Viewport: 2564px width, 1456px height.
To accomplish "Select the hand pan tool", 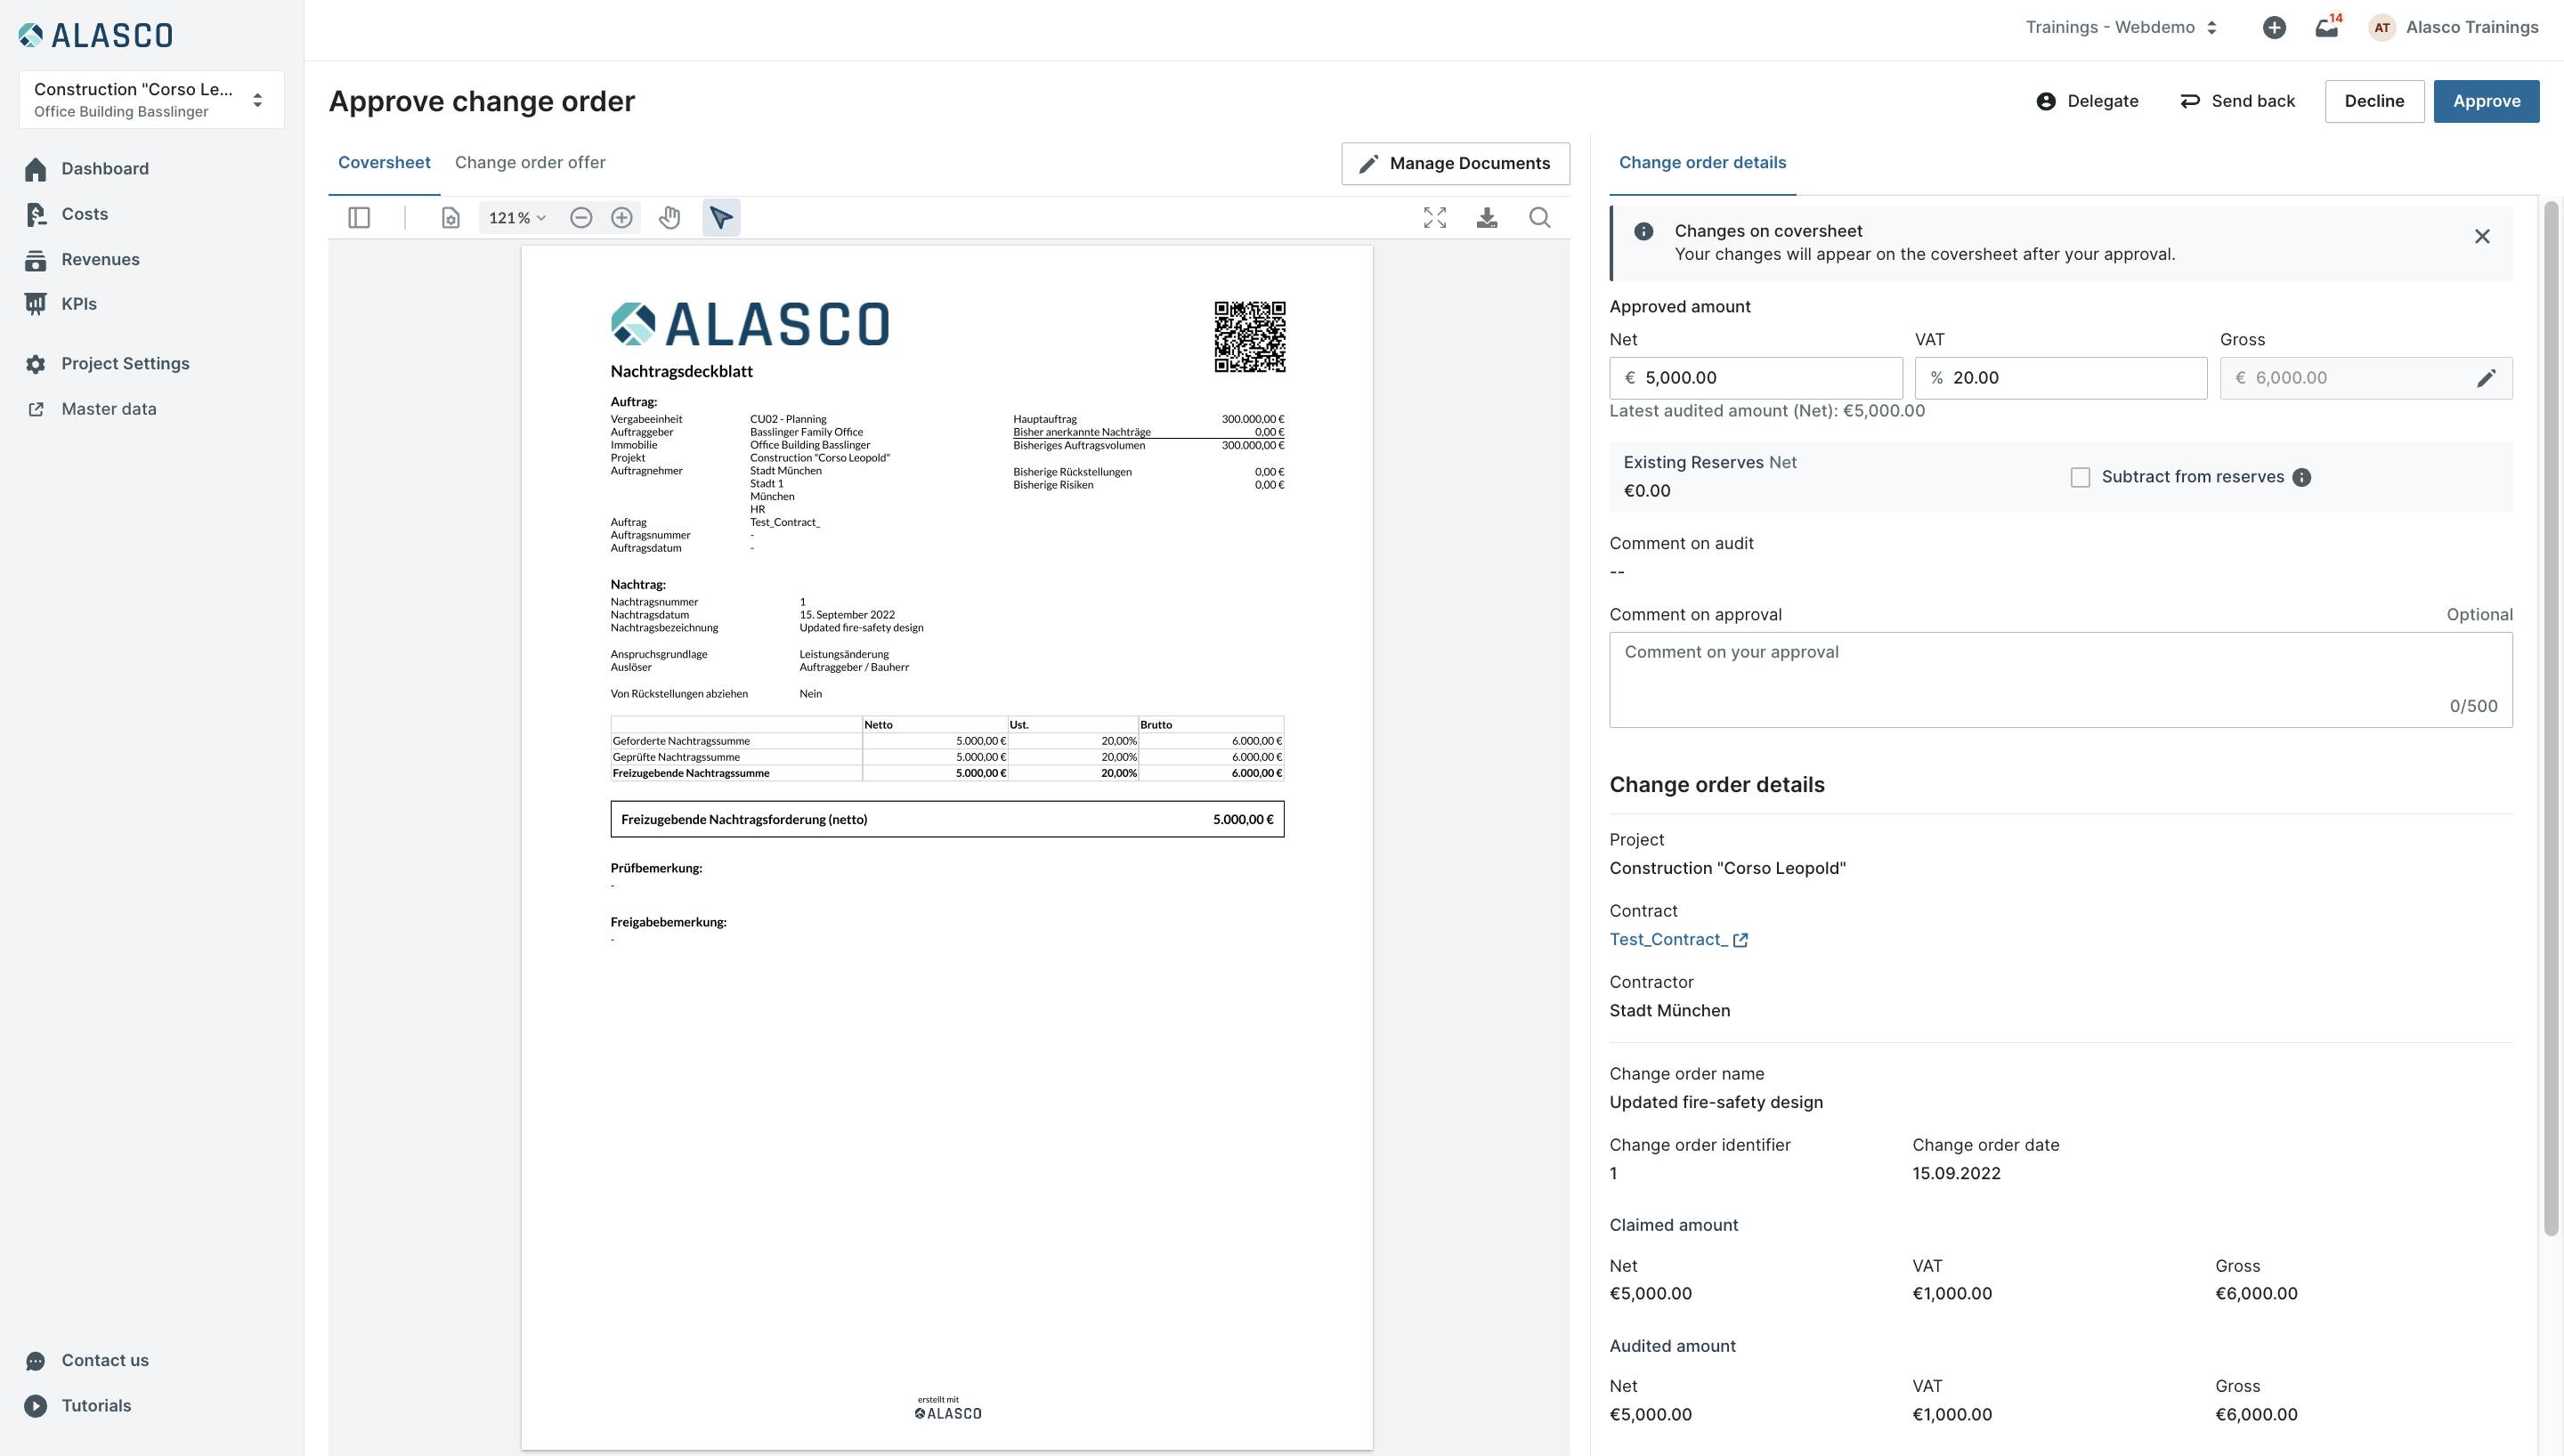I will [x=670, y=218].
